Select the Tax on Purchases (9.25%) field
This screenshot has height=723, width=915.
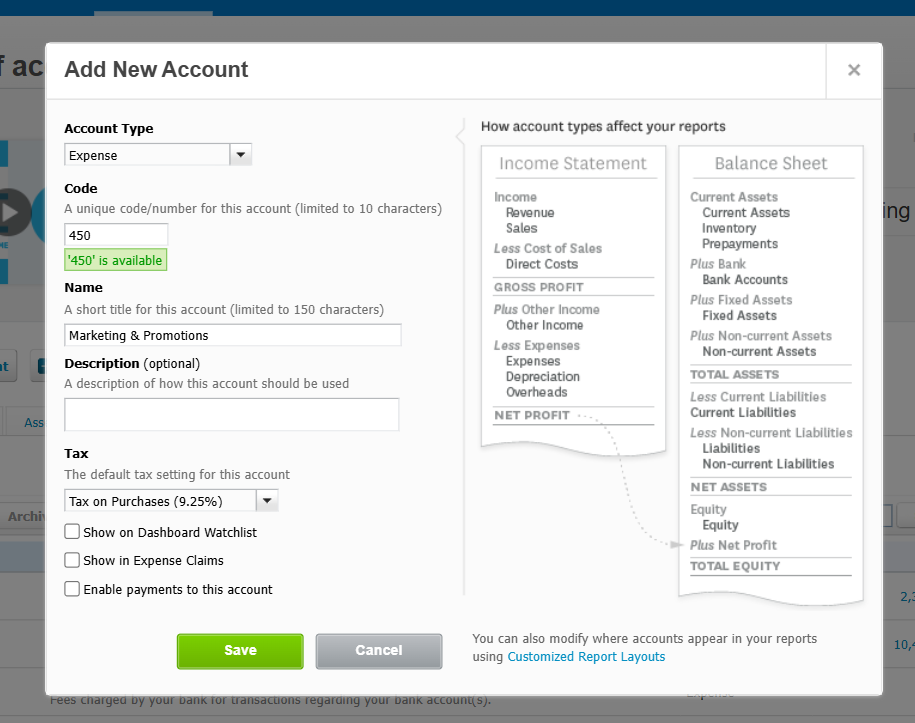click(160, 501)
